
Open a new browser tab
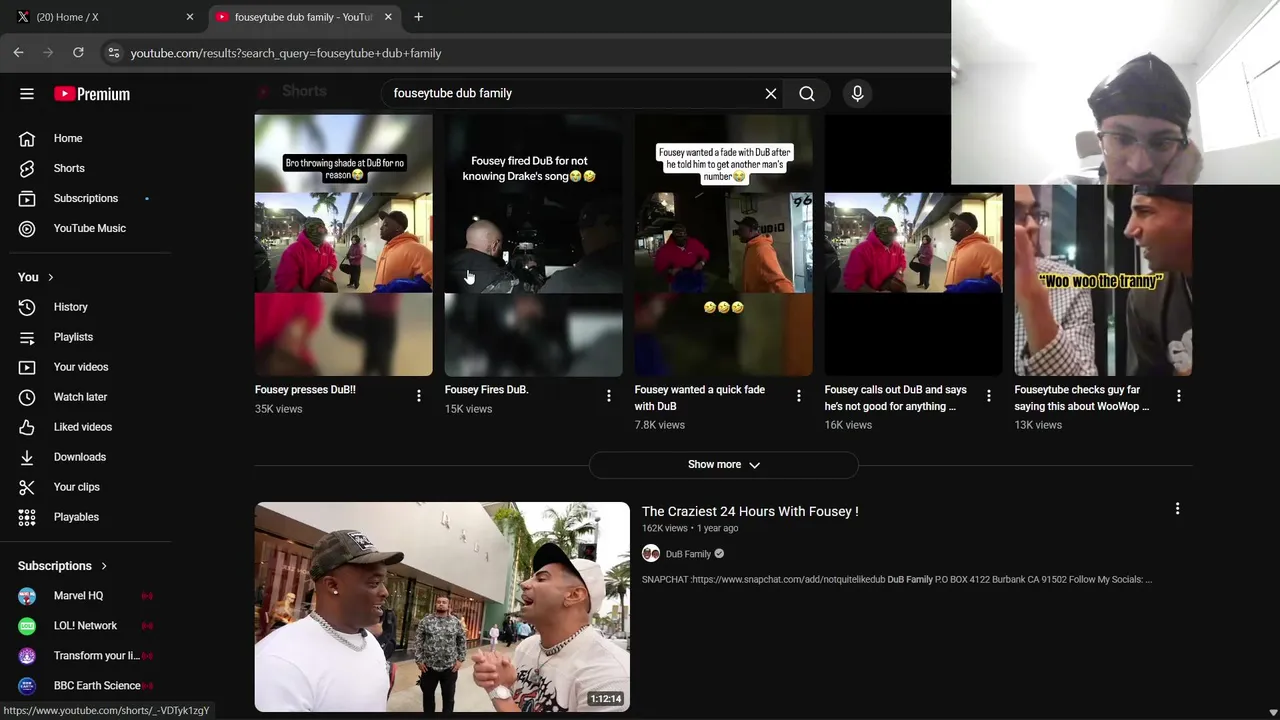418,17
